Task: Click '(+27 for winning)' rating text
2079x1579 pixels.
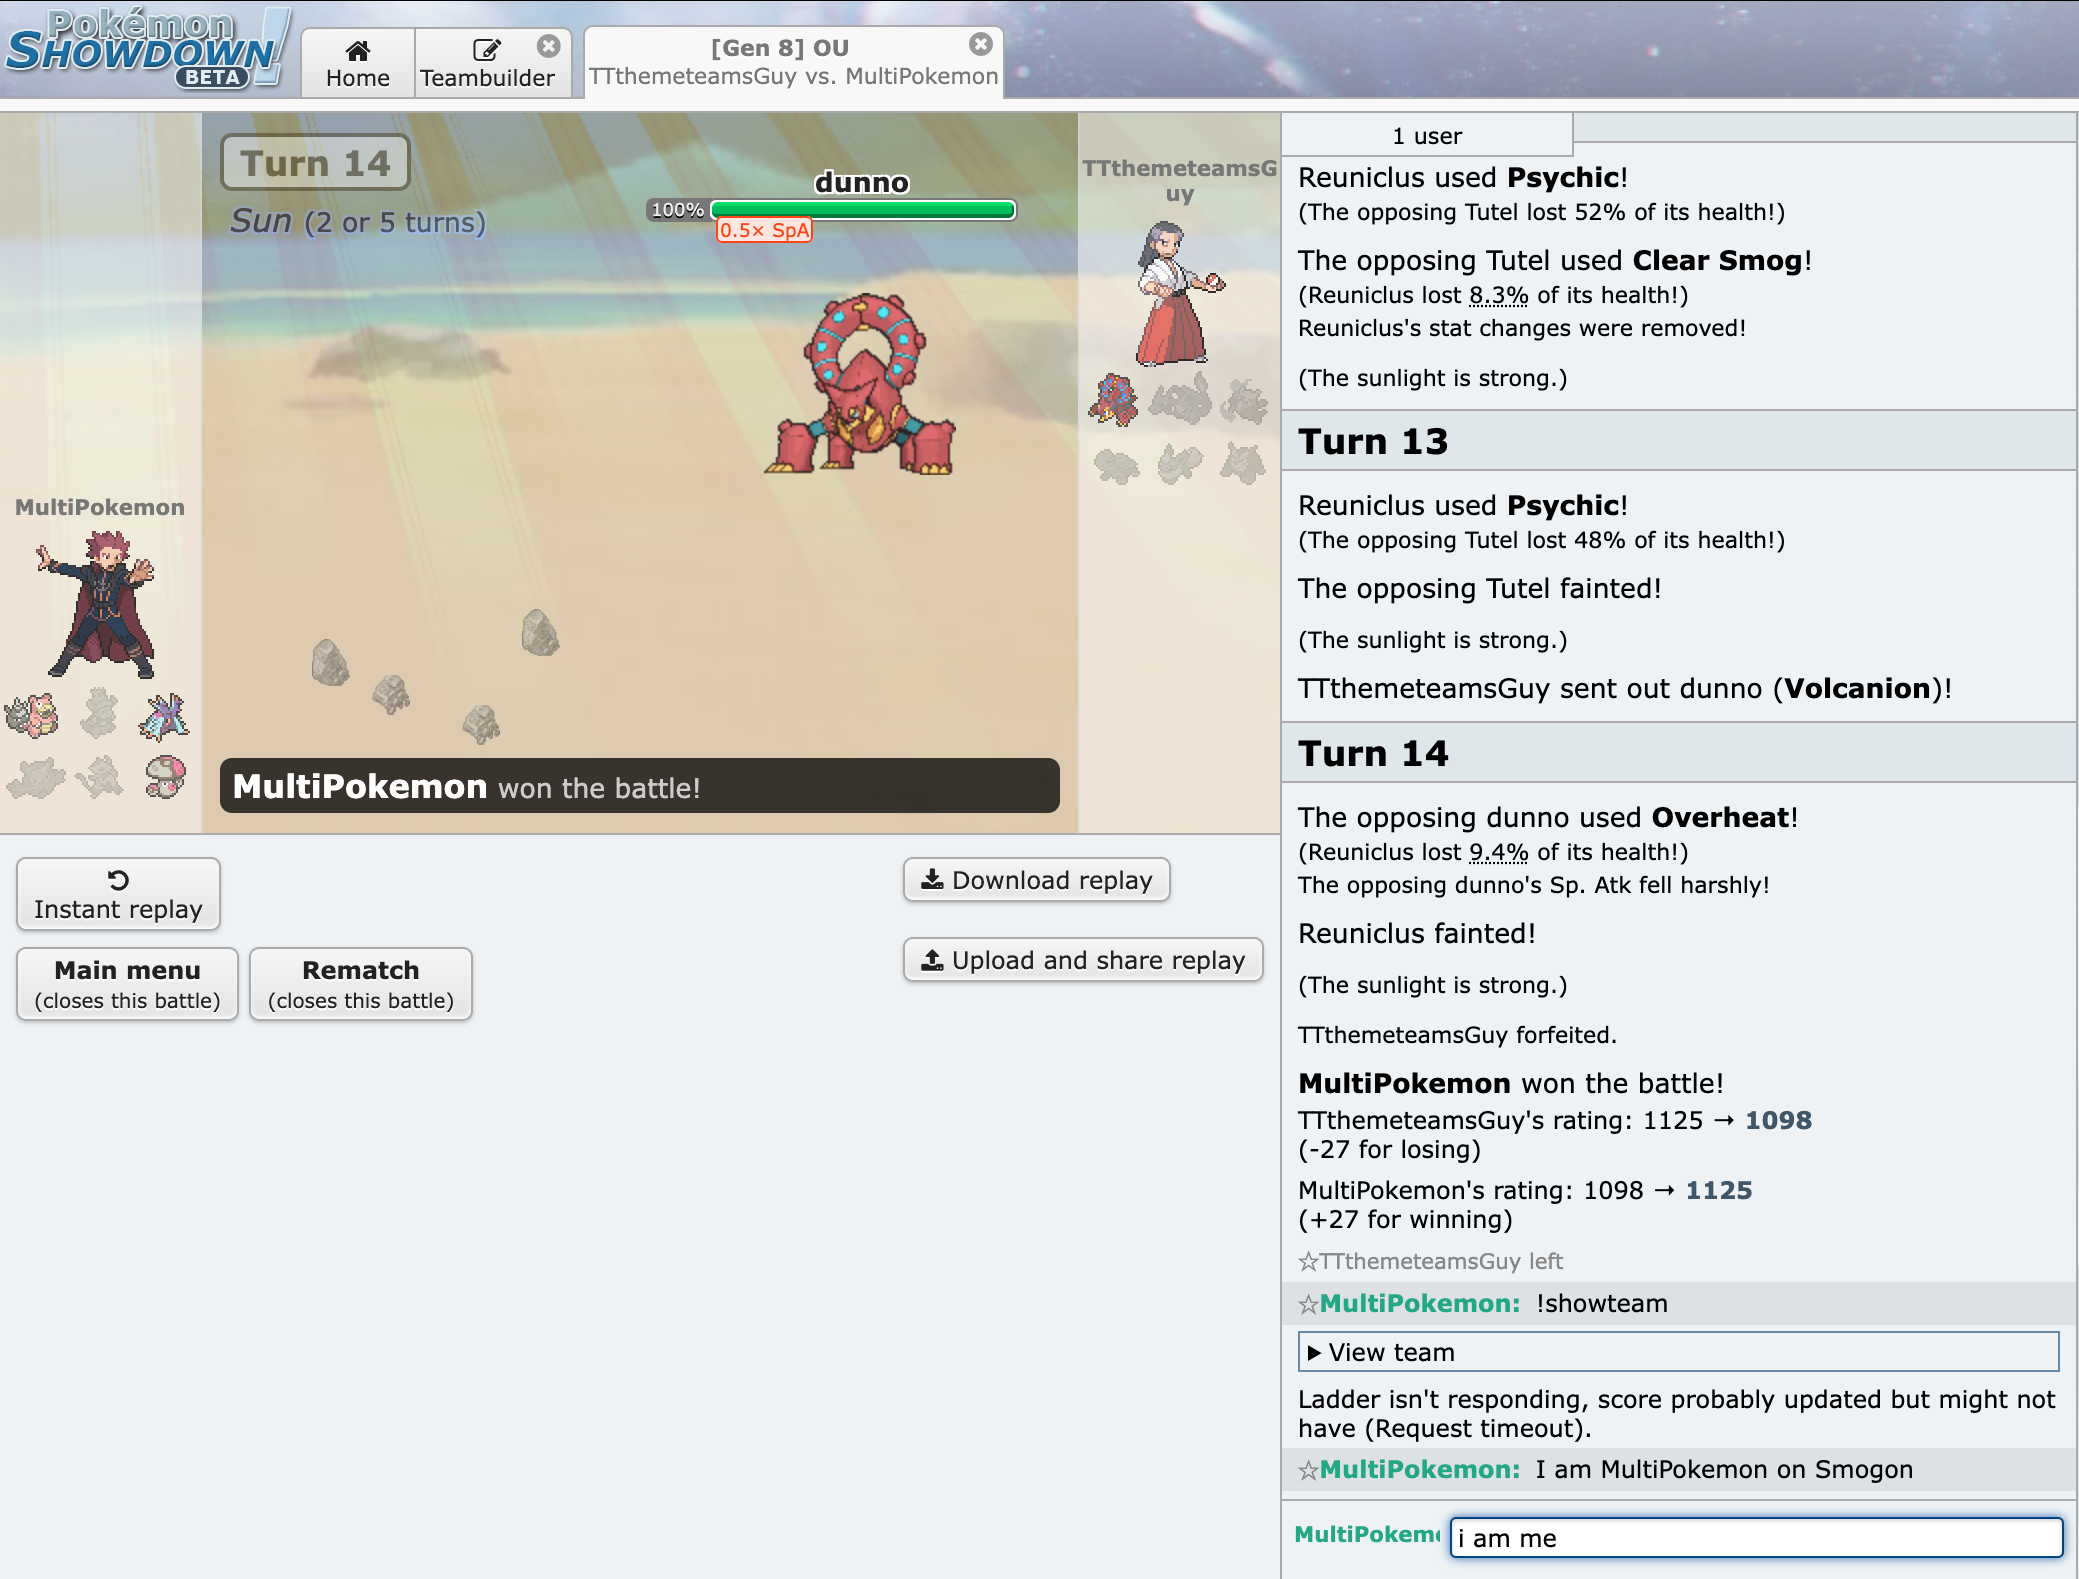Action: click(1405, 1219)
